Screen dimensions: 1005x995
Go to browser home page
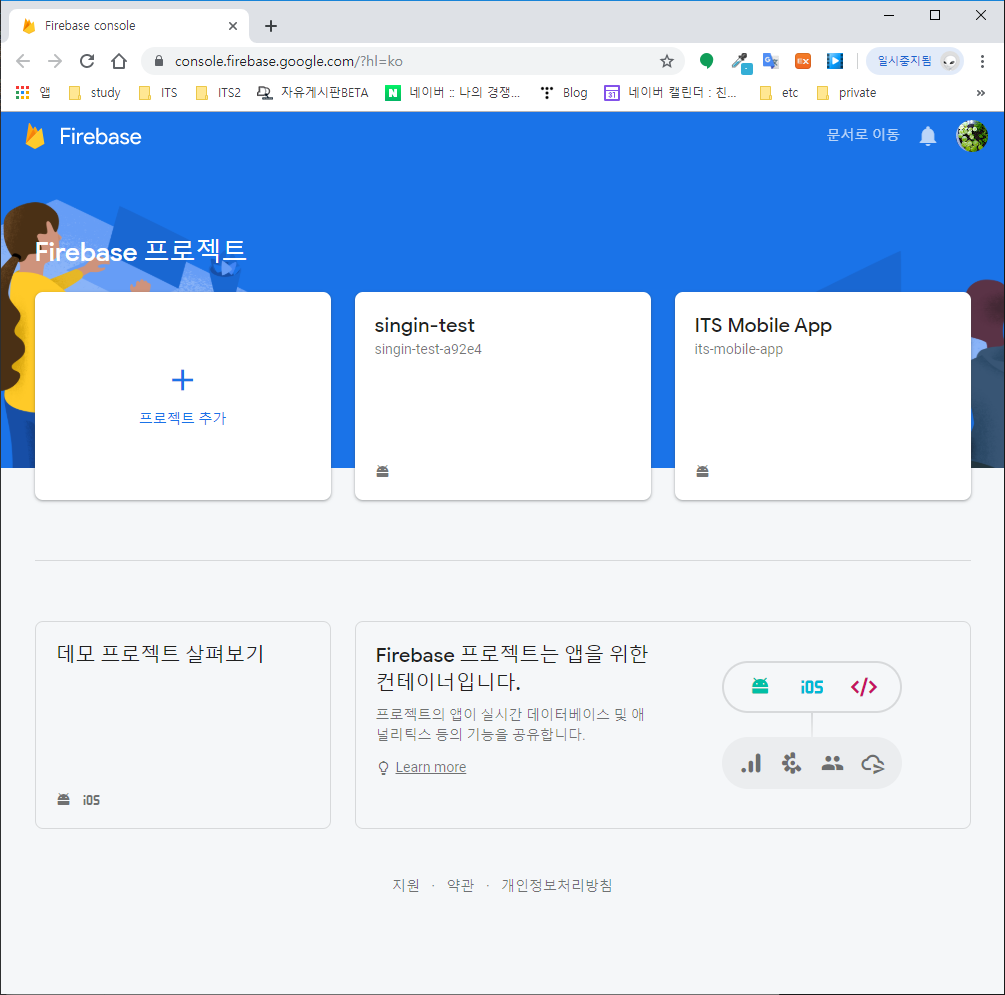pyautogui.click(x=119, y=61)
